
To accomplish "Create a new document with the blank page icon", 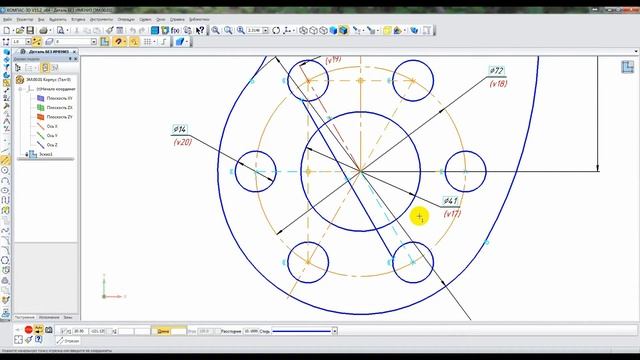I will click(x=7, y=30).
